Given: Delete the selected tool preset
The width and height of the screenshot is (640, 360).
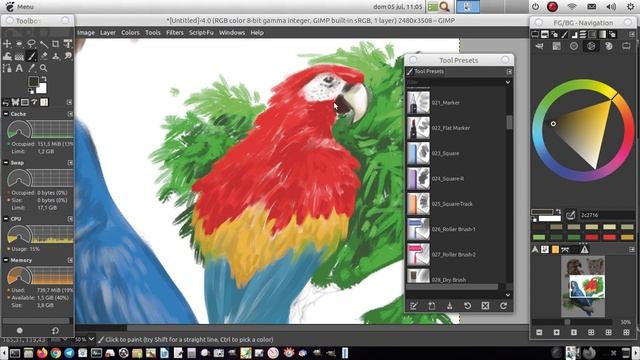Looking at the screenshot, I should 485,306.
